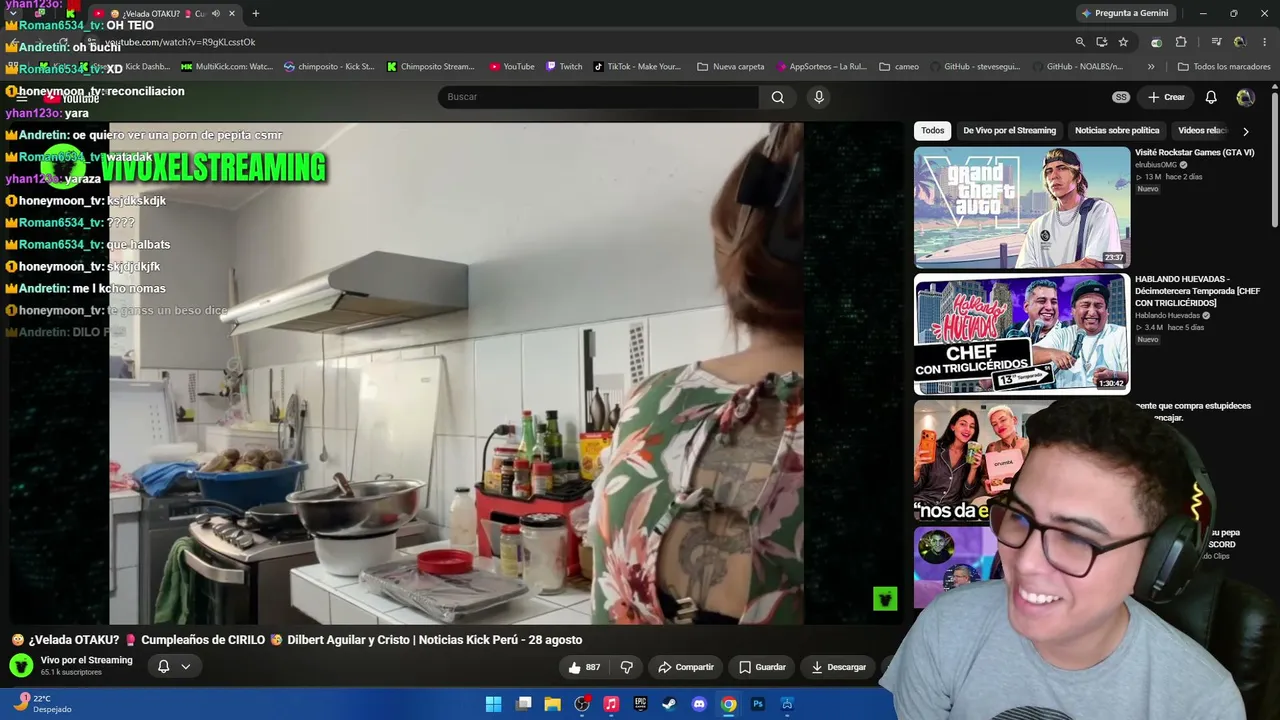Viewport: 1280px width, 720px height.
Task: Click the Hablando Huevadas channel name
Action: [1167, 315]
